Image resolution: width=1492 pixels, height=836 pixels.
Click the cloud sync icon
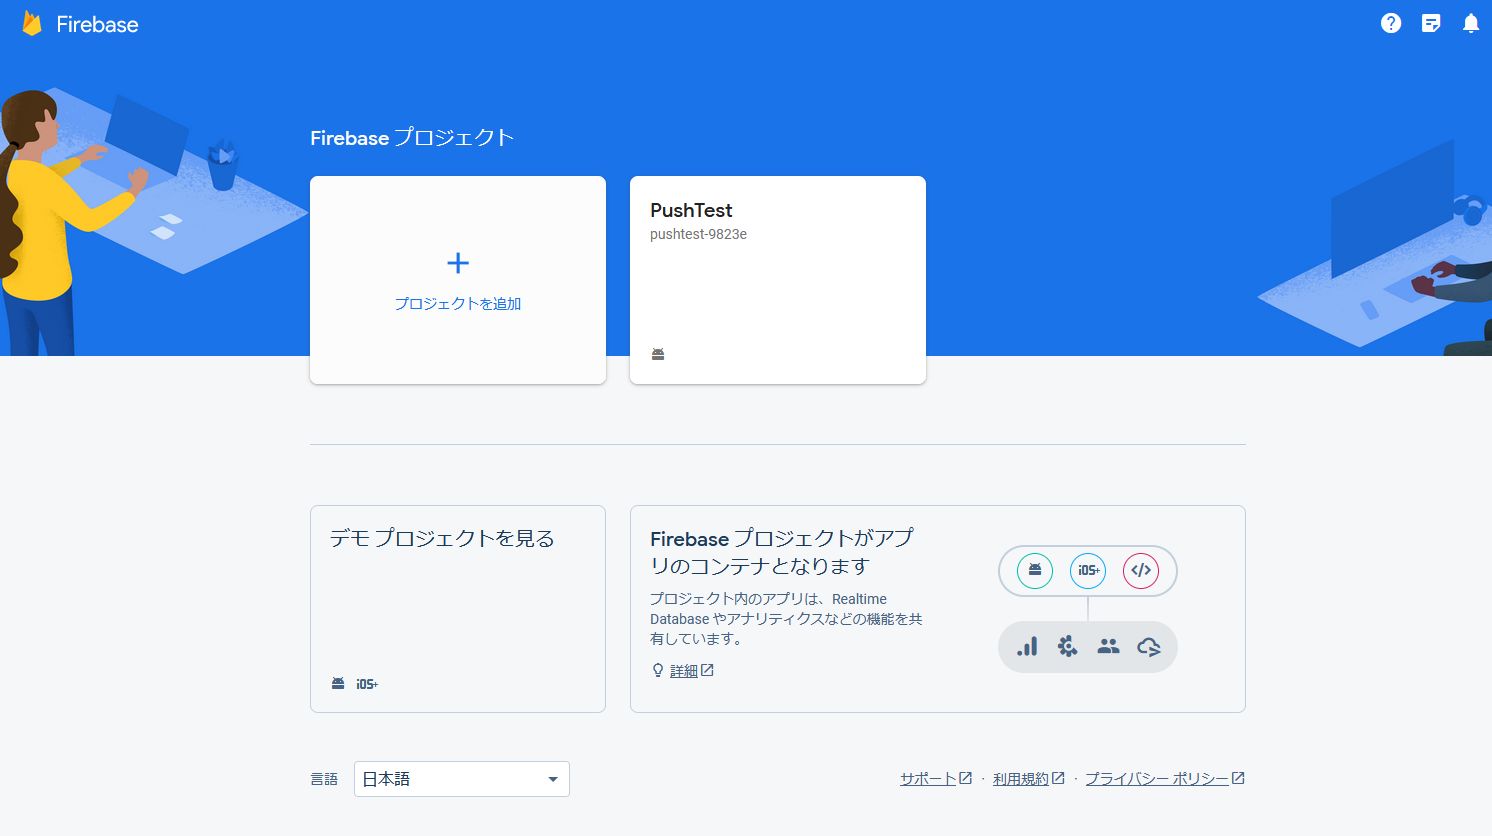coord(1149,647)
